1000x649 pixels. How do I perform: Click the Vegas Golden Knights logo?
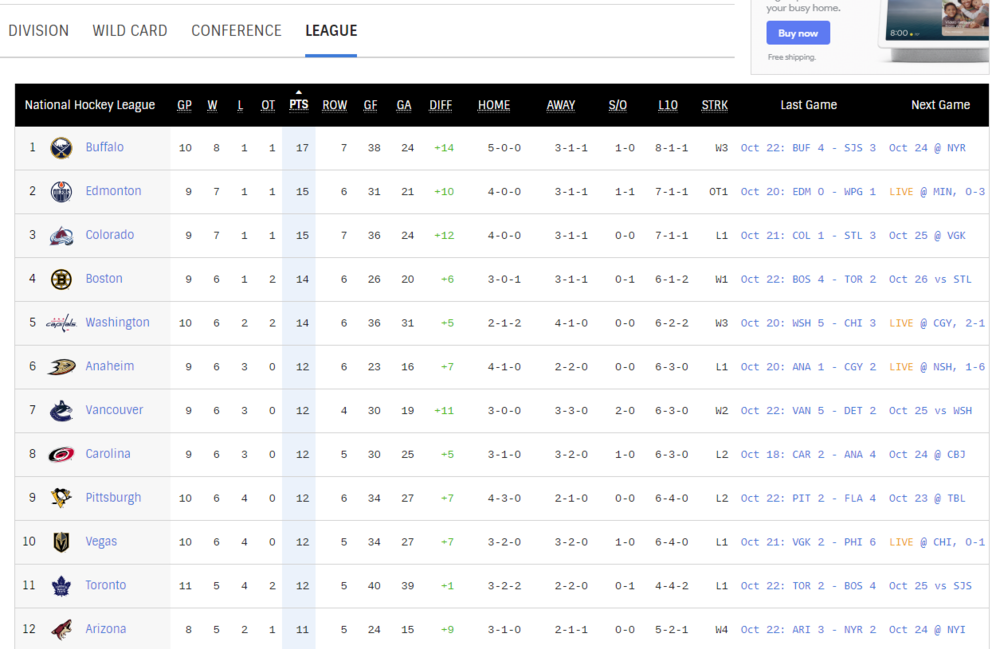tap(61, 542)
